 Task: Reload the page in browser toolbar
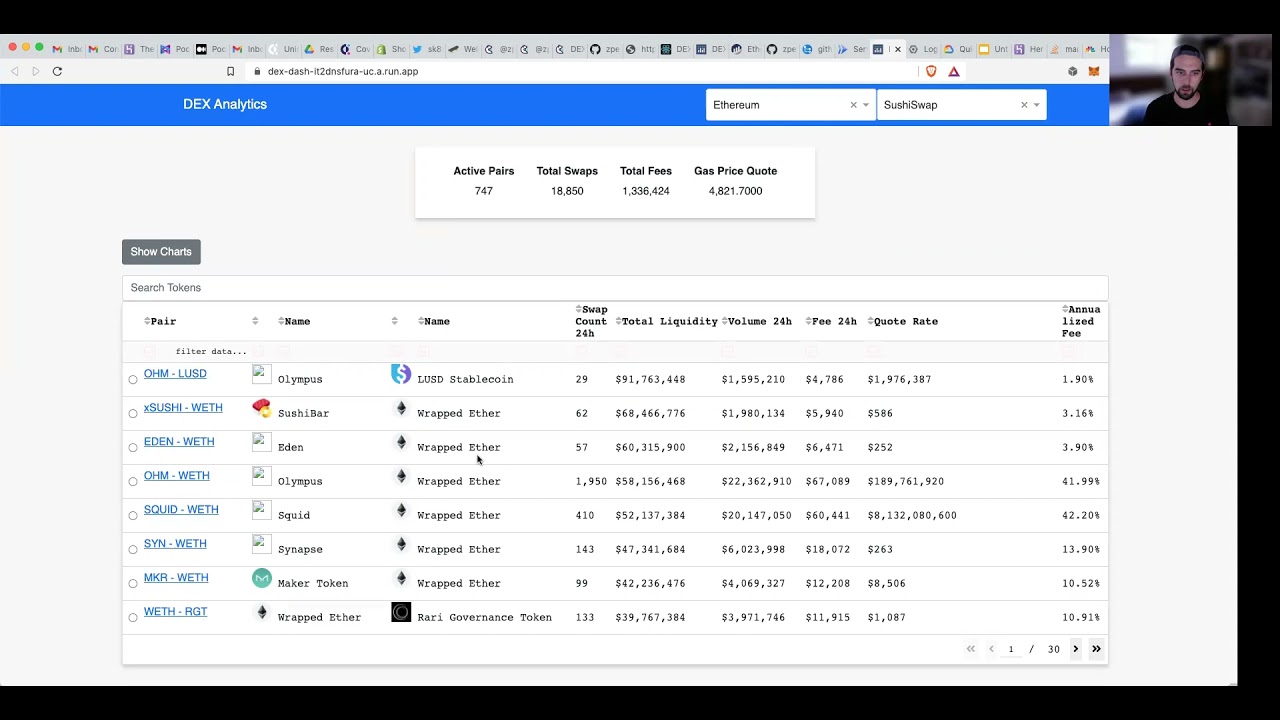57,72
